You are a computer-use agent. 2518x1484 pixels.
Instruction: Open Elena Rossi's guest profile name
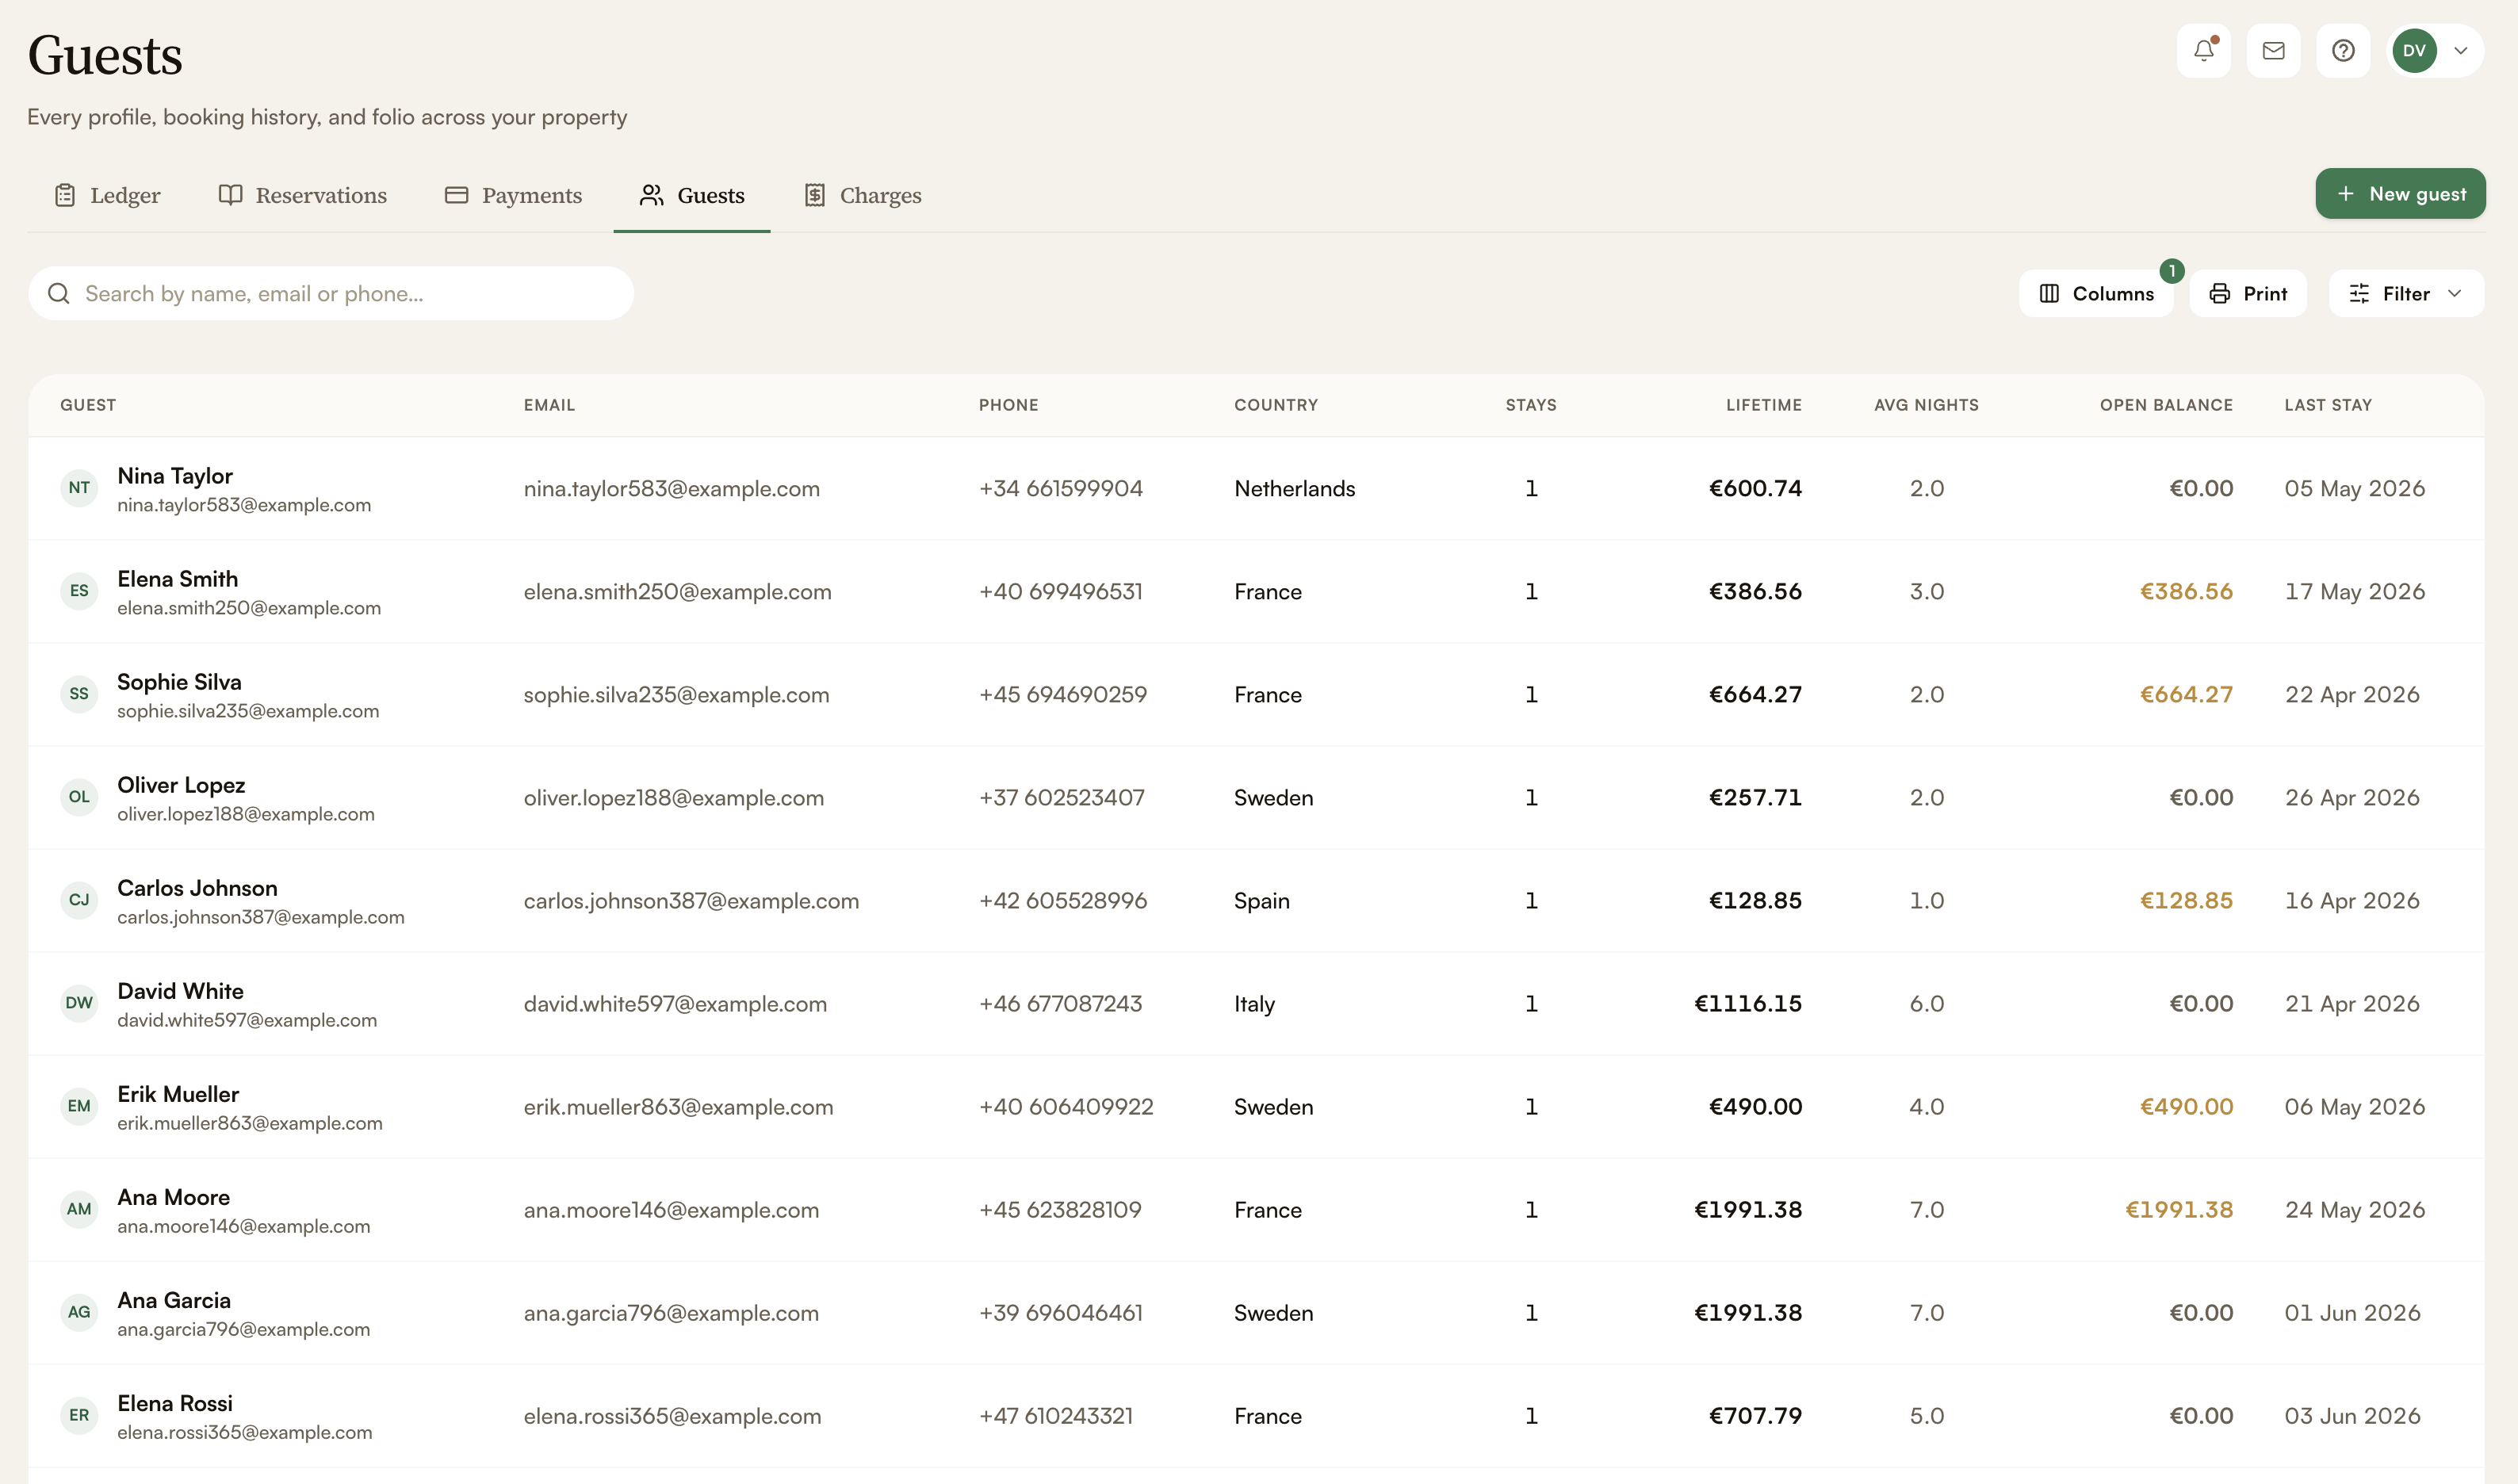click(x=175, y=1403)
